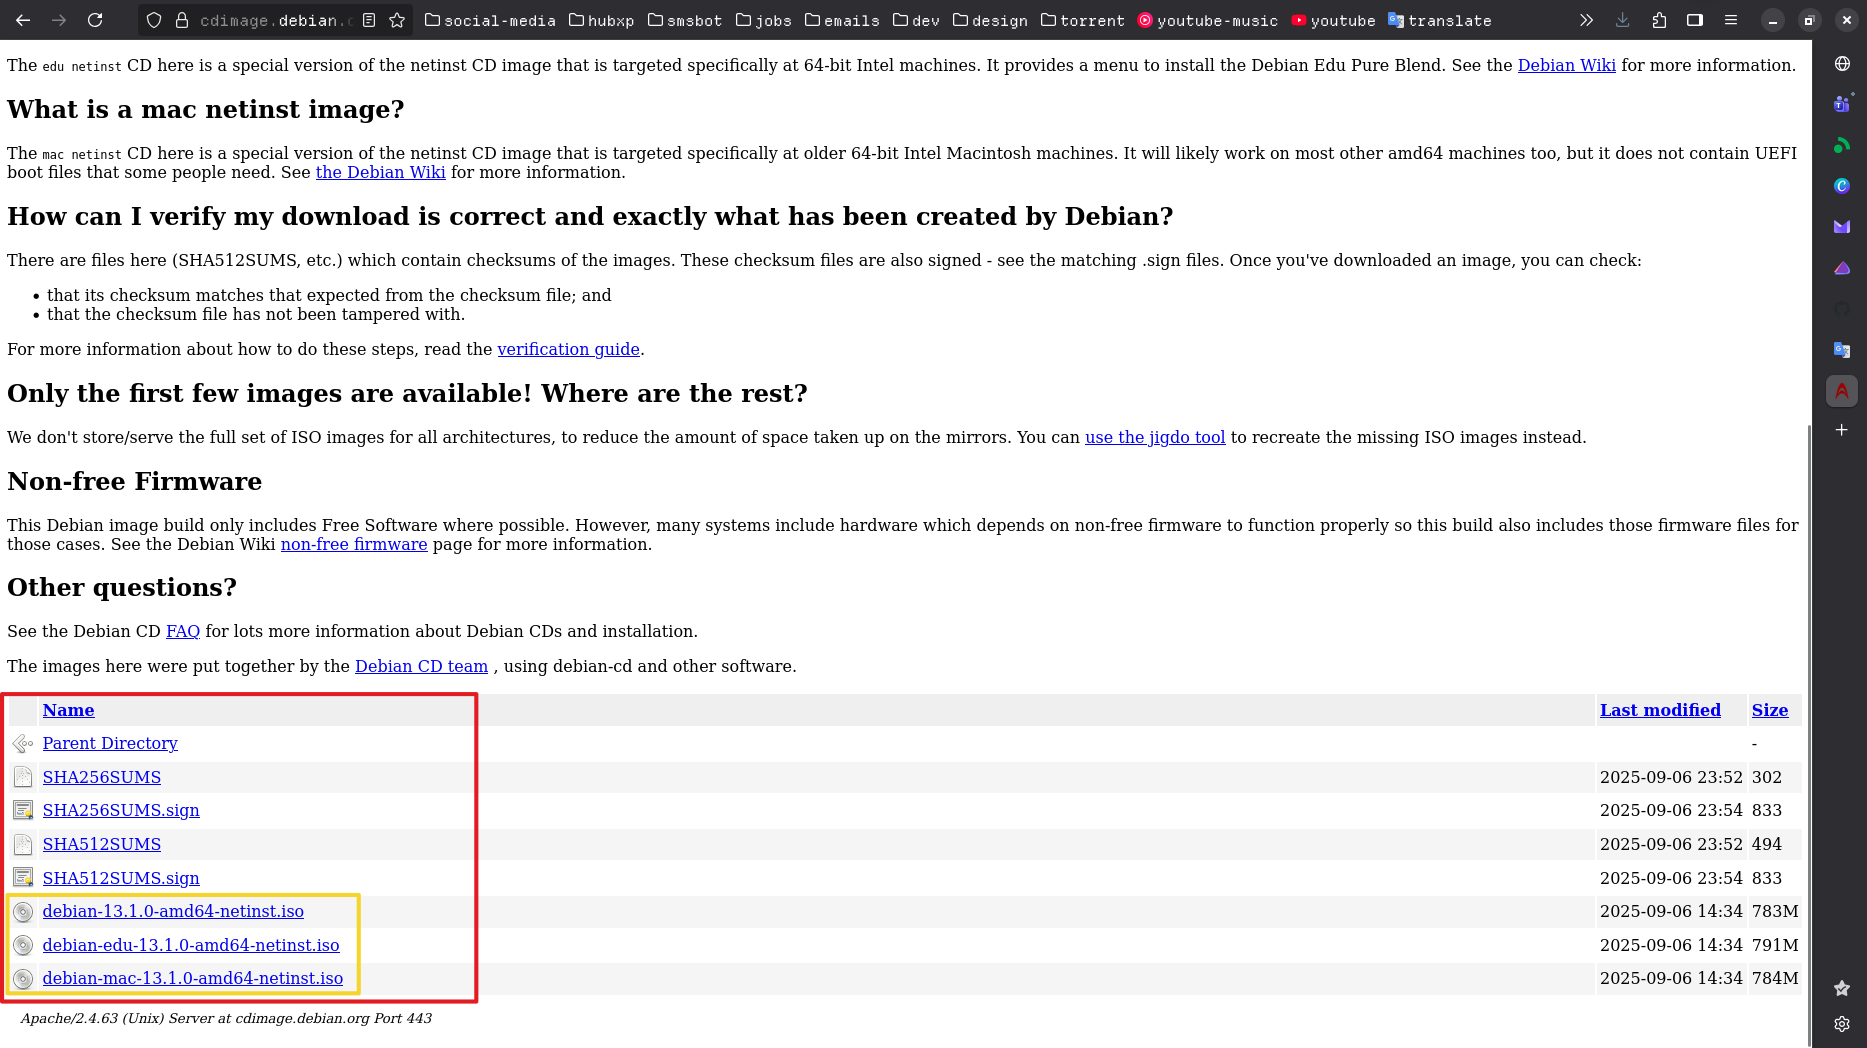Viewport: 1867px width, 1048px height.
Task: Open the social-media bookmark folder
Action: [489, 20]
